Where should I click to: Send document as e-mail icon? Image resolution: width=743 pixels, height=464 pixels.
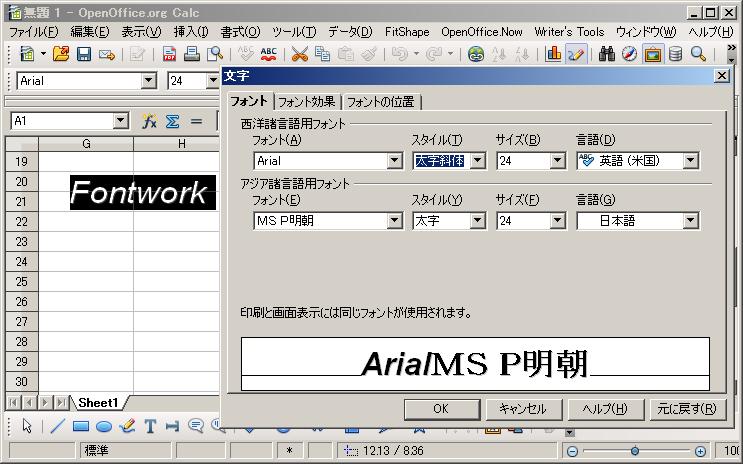(x=107, y=55)
